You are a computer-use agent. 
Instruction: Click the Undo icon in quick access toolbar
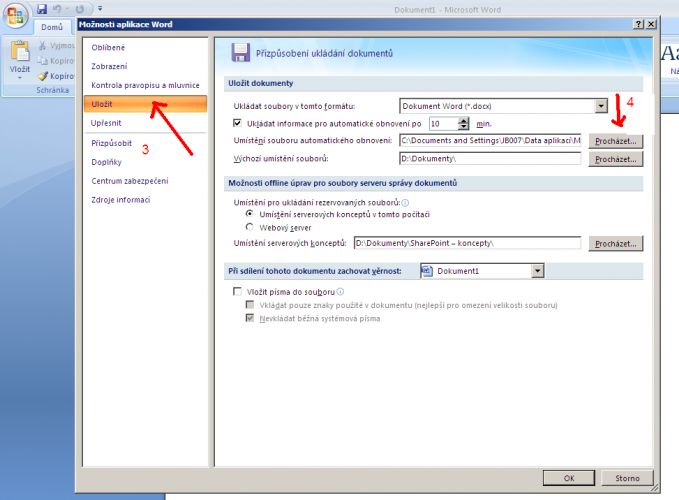point(57,9)
